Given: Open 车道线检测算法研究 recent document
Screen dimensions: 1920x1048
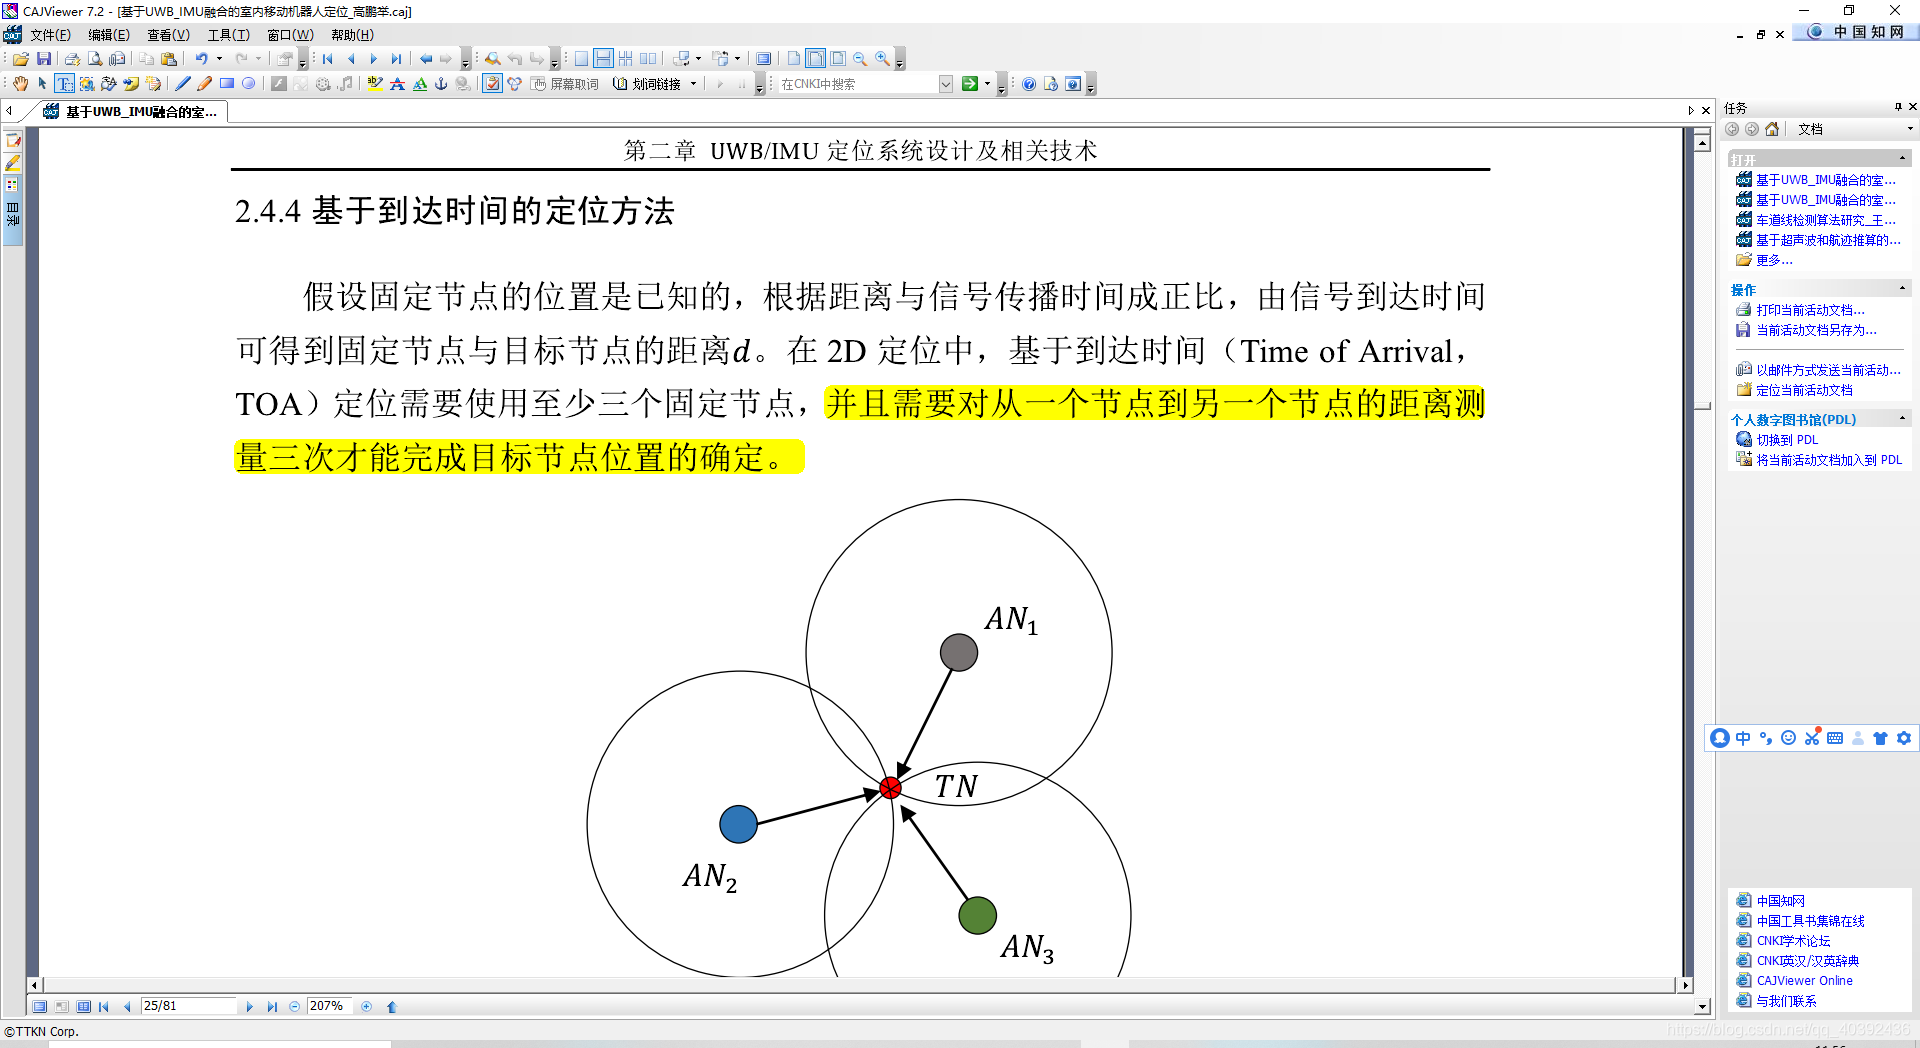Looking at the screenshot, I should pos(1825,220).
